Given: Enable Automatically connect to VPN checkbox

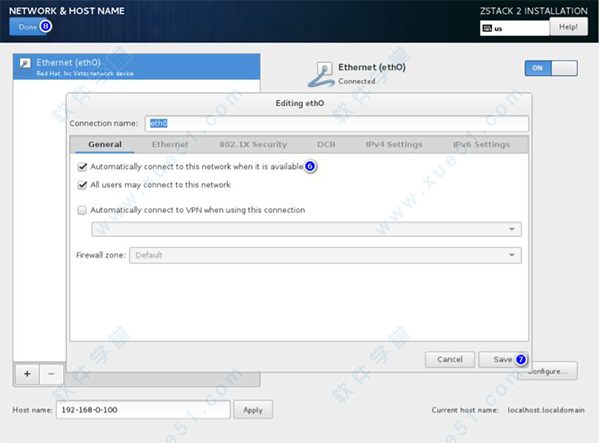Looking at the screenshot, I should [x=82, y=211].
